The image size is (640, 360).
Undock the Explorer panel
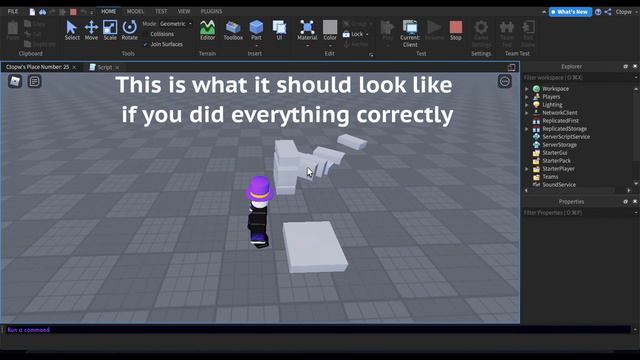(x=625, y=66)
